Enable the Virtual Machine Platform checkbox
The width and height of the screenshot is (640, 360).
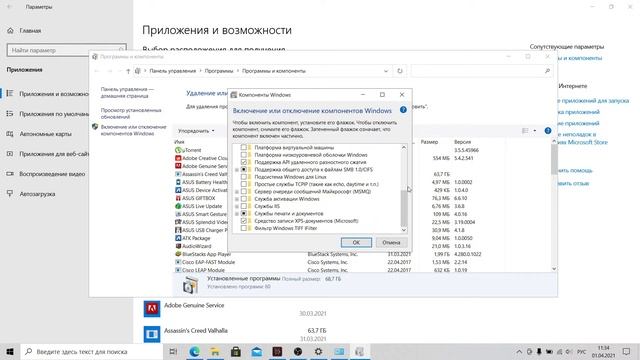point(244,147)
